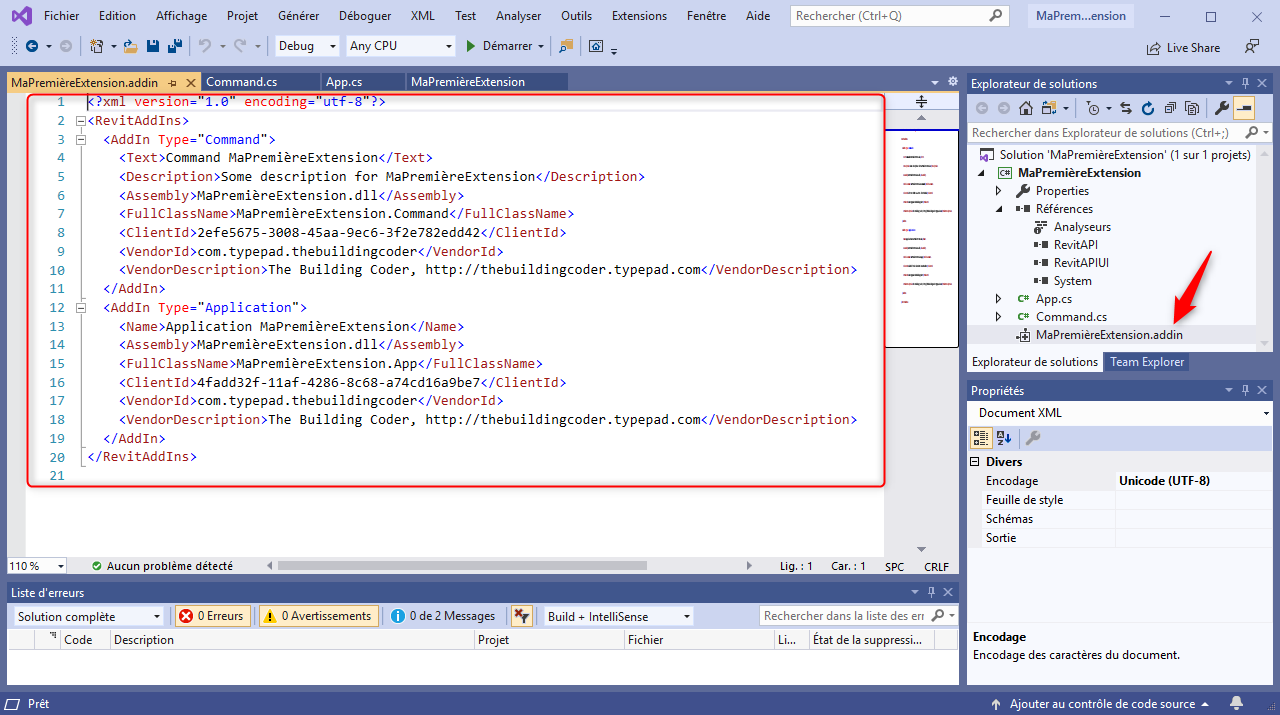Toggle the 0 Erreurs filter
The image size is (1280, 715).
pyautogui.click(x=213, y=615)
